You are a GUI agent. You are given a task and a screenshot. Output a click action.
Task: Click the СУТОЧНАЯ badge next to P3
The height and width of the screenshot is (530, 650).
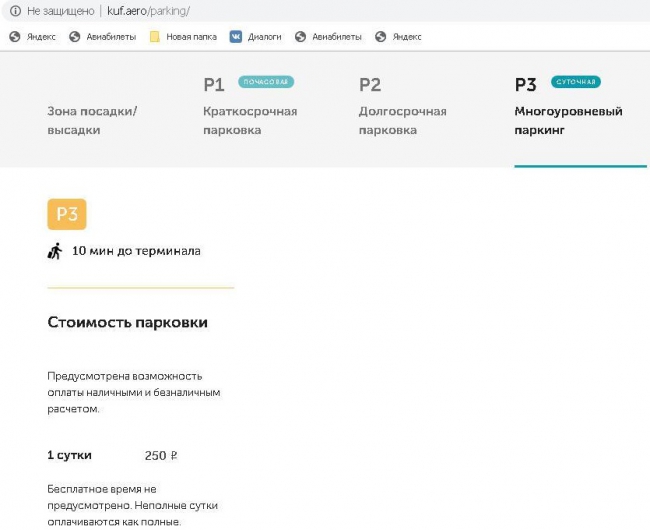tap(576, 82)
